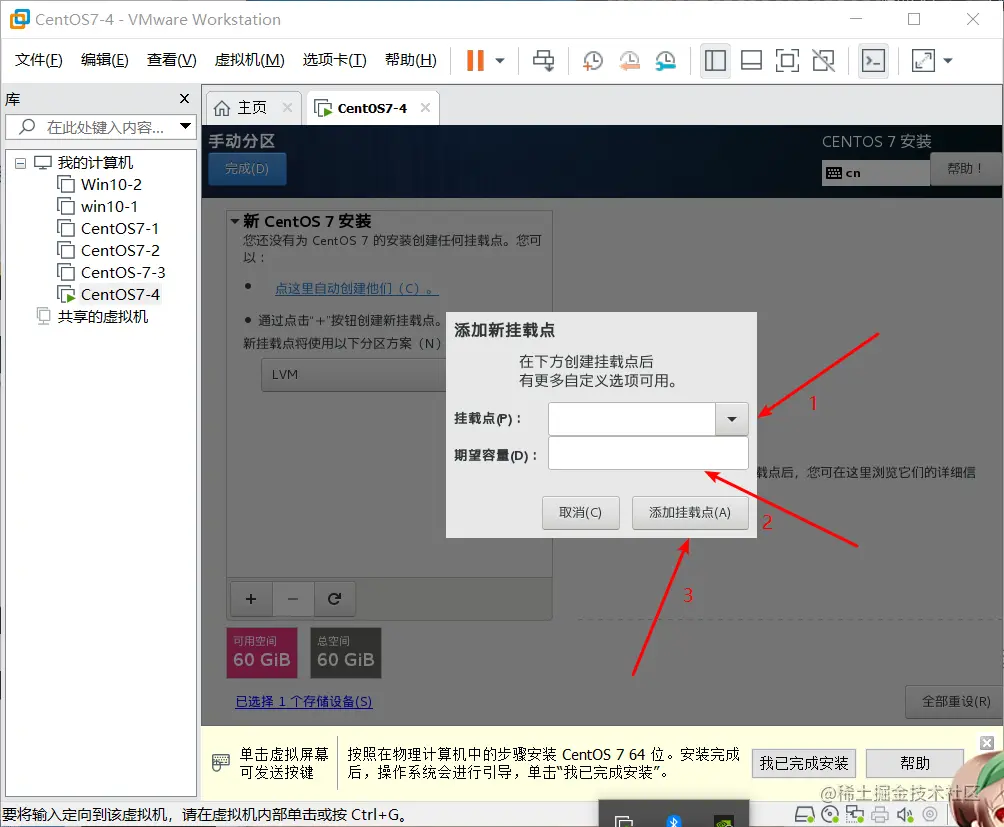Click the refresh reload storage button
The width and height of the screenshot is (1004, 827).
[334, 598]
